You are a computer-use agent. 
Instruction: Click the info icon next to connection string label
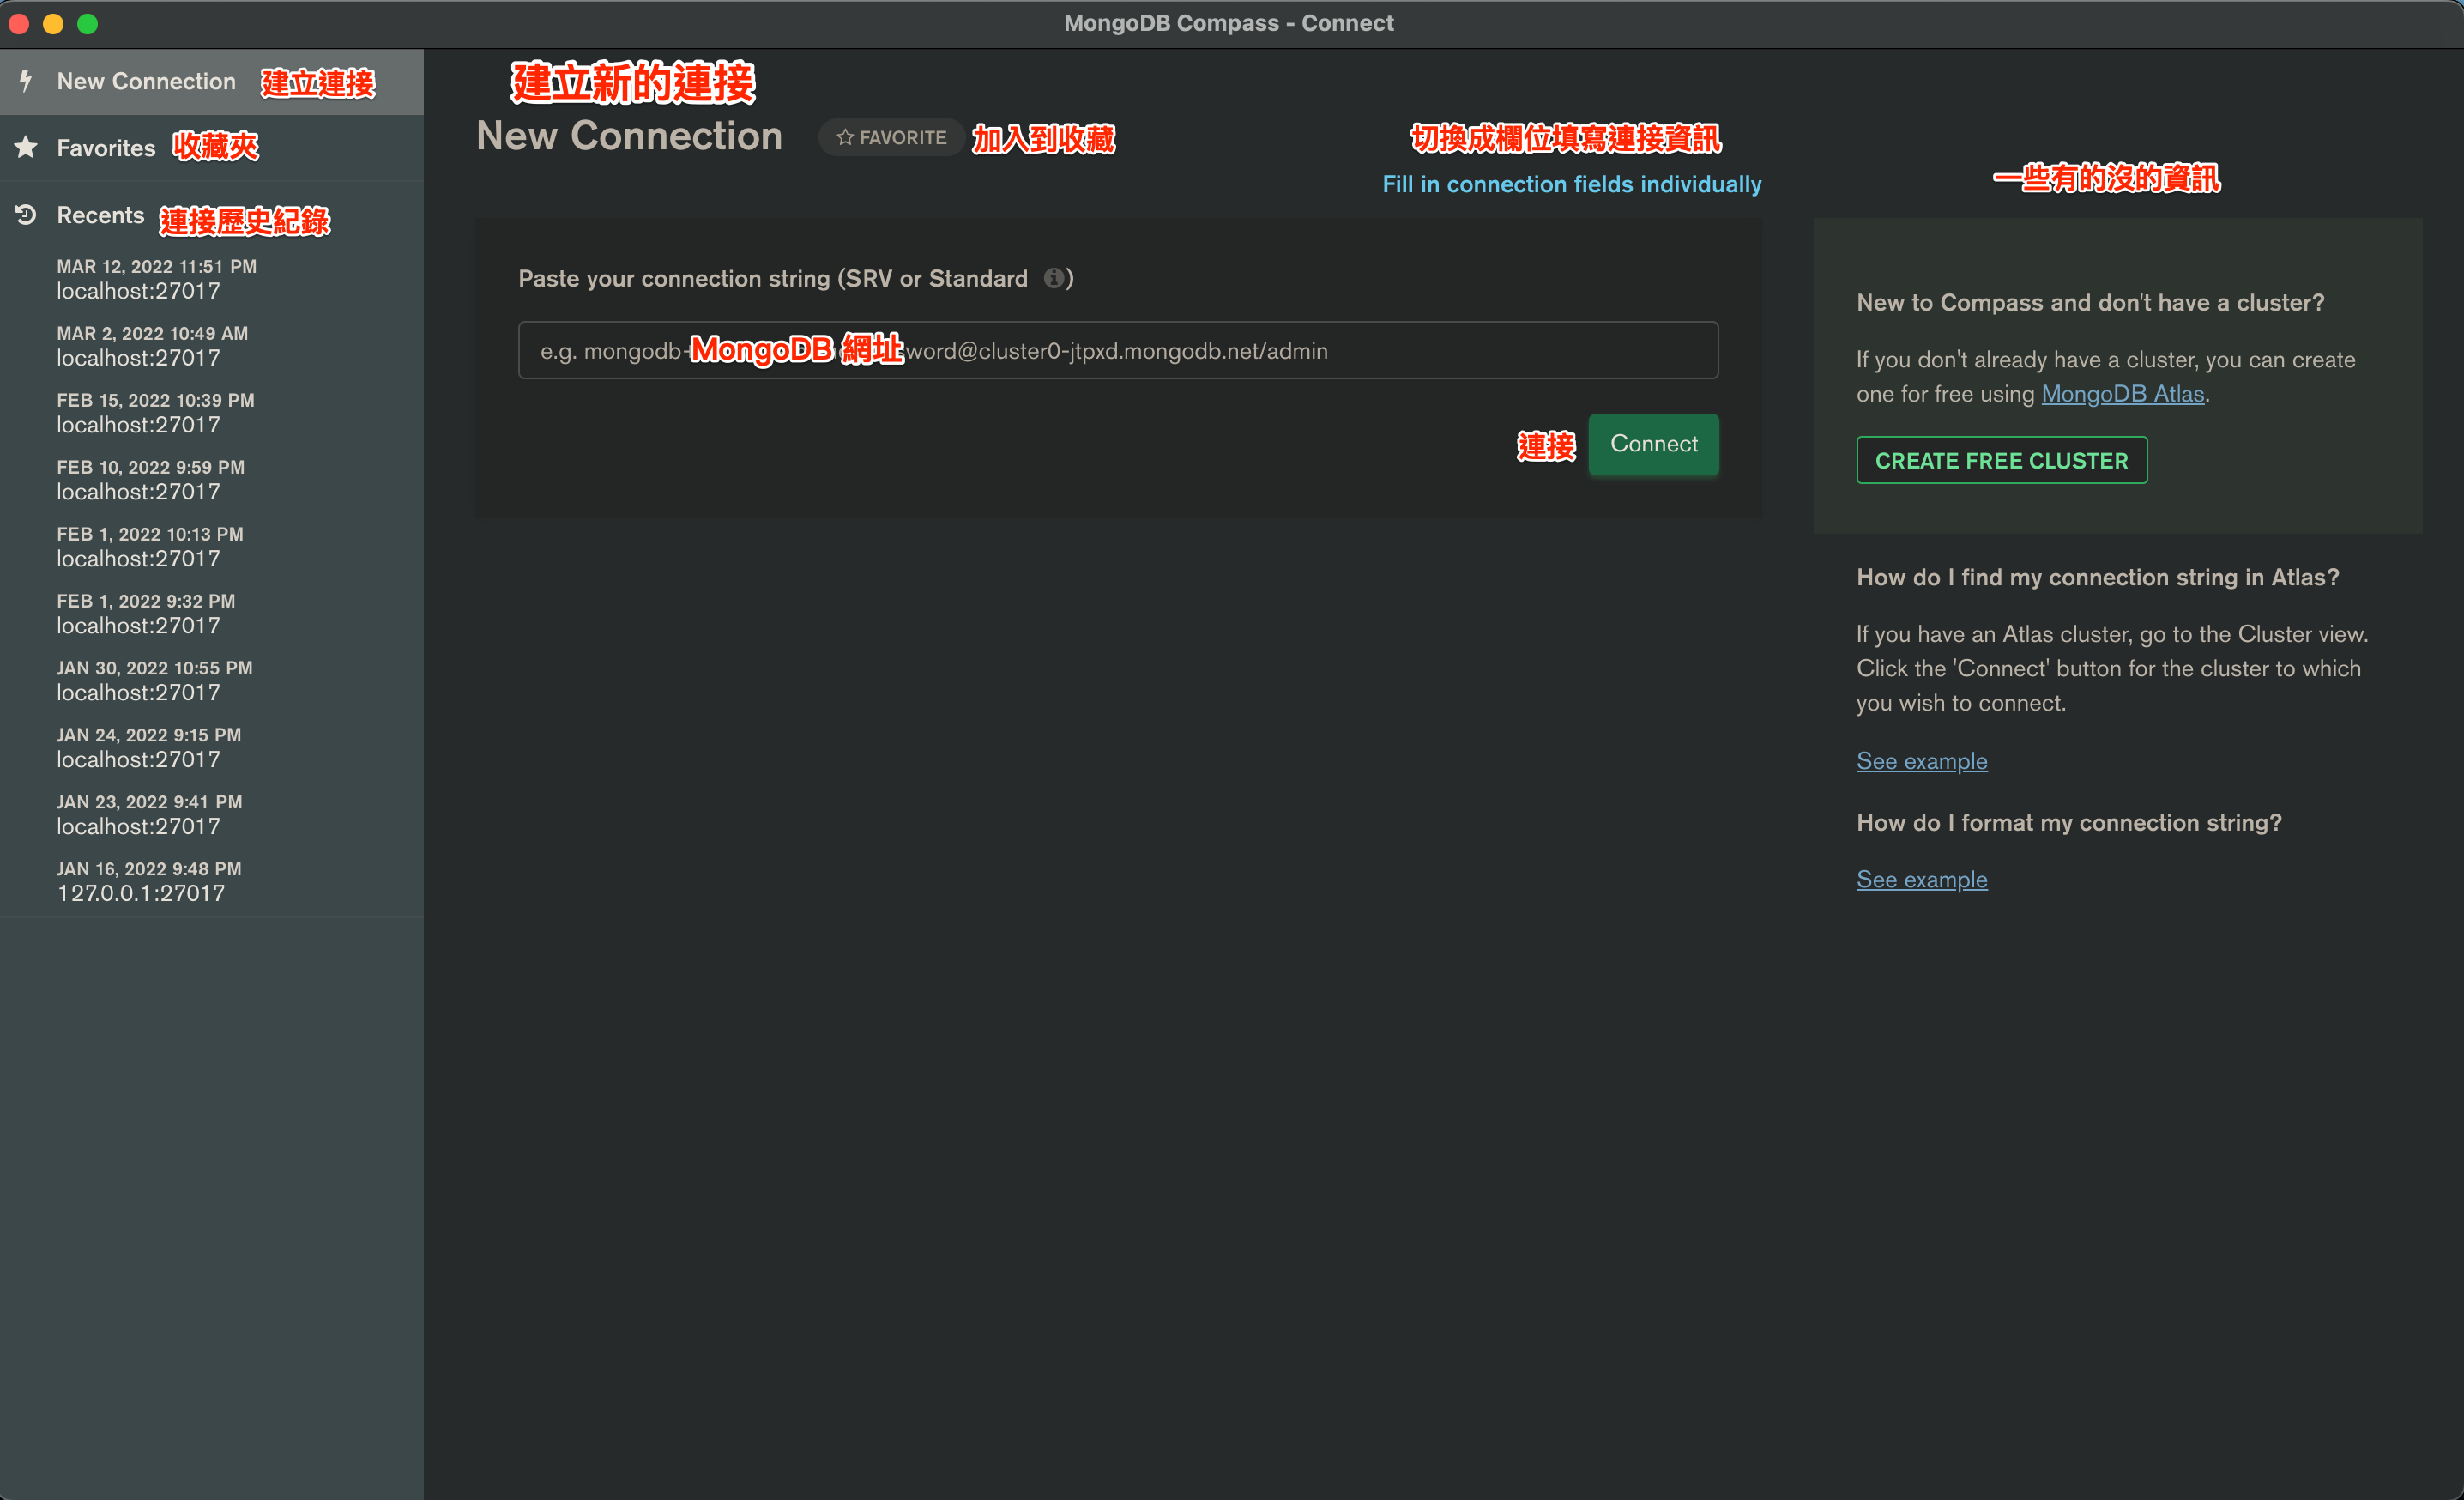[1053, 278]
